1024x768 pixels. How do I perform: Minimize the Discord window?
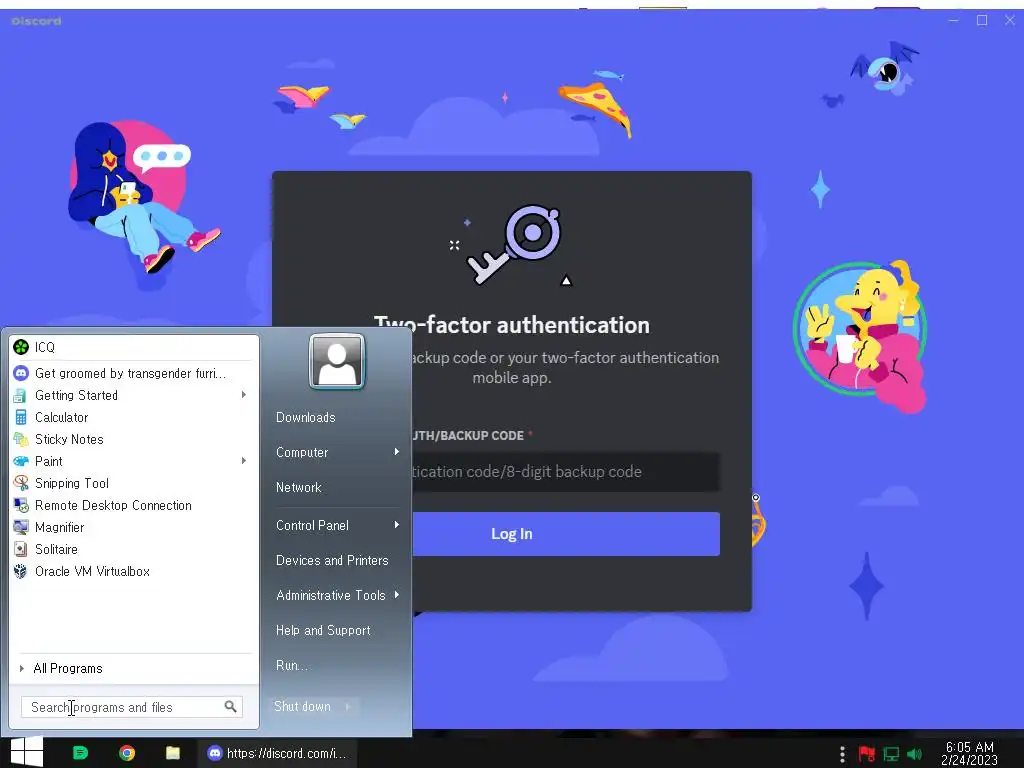coord(953,21)
